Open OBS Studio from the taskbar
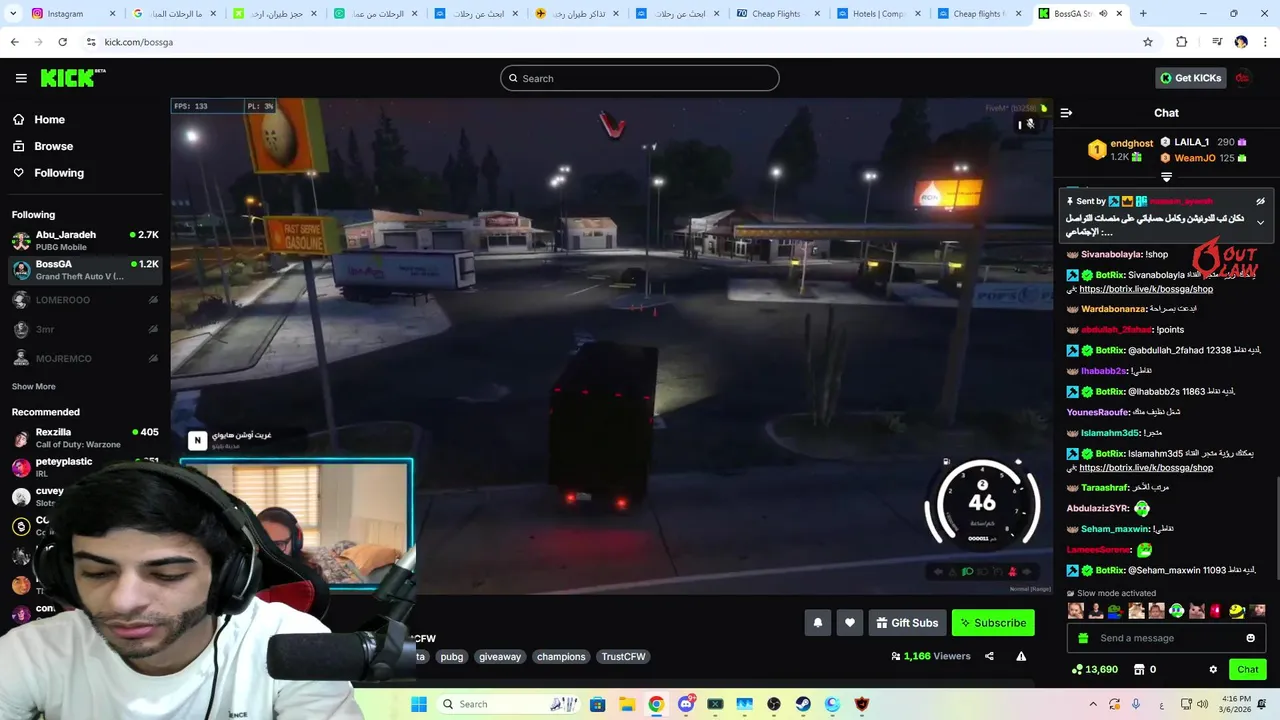 (x=774, y=704)
